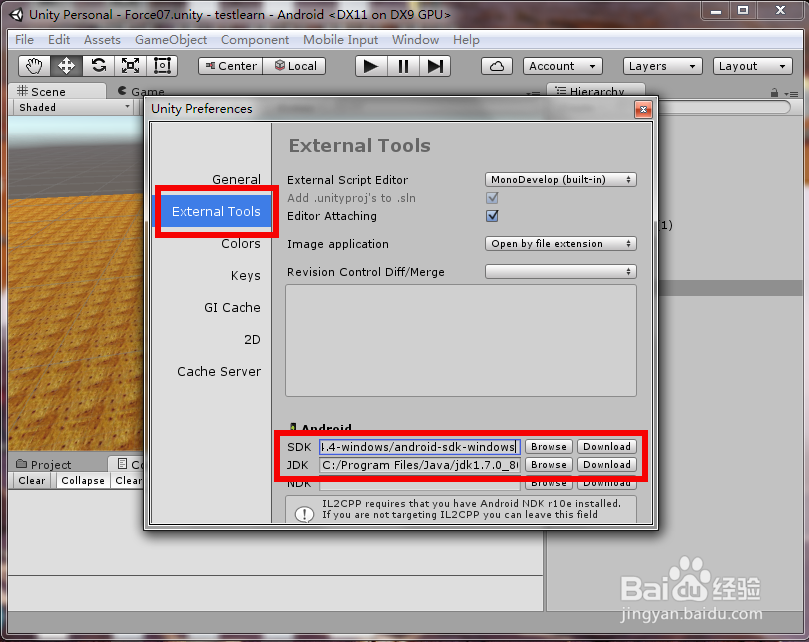This screenshot has height=642, width=809.
Task: Select the Move tool in toolbar
Action: click(67, 66)
